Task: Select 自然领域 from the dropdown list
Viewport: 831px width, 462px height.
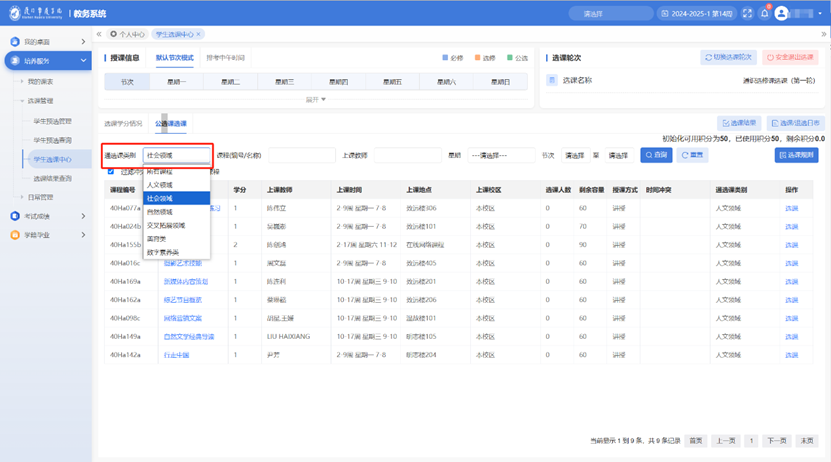Action: (160, 212)
